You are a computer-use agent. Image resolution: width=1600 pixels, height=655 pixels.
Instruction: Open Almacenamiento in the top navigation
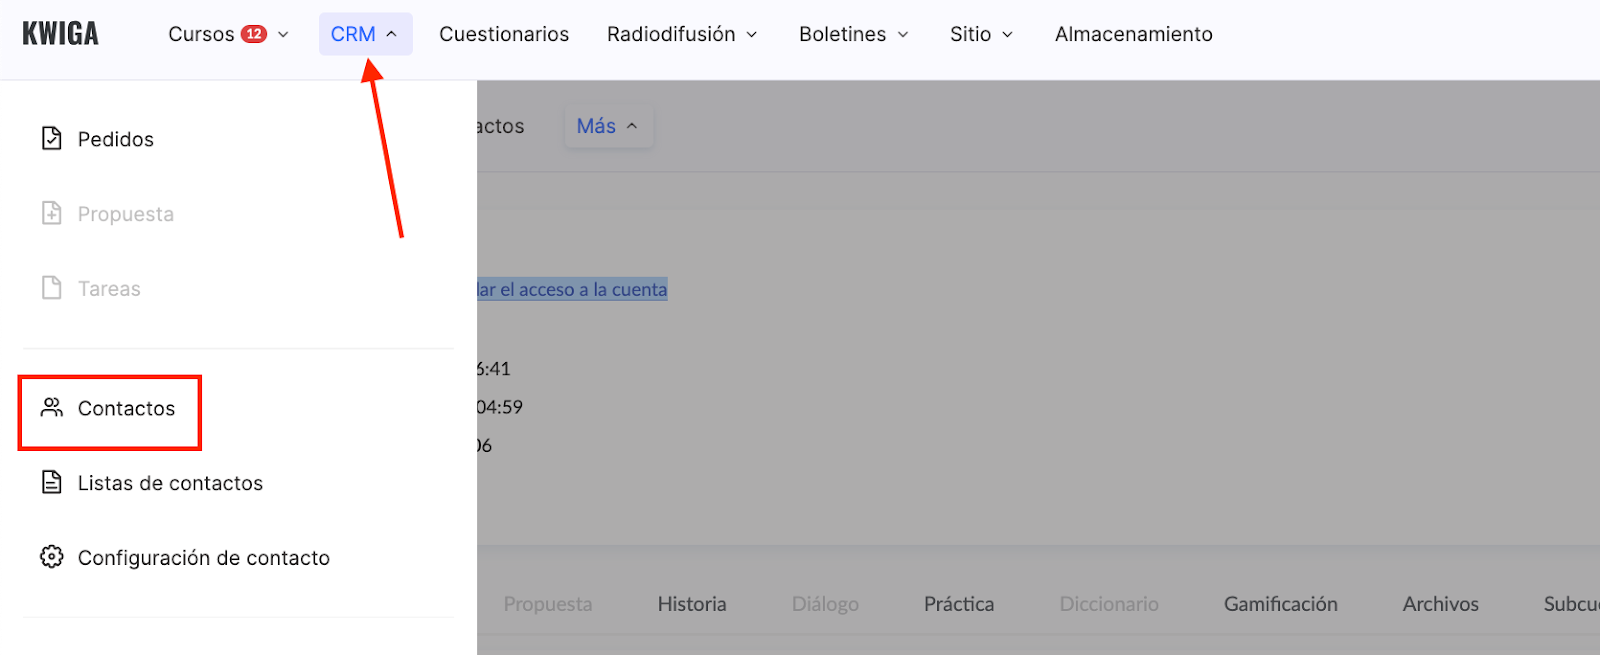pyautogui.click(x=1134, y=34)
